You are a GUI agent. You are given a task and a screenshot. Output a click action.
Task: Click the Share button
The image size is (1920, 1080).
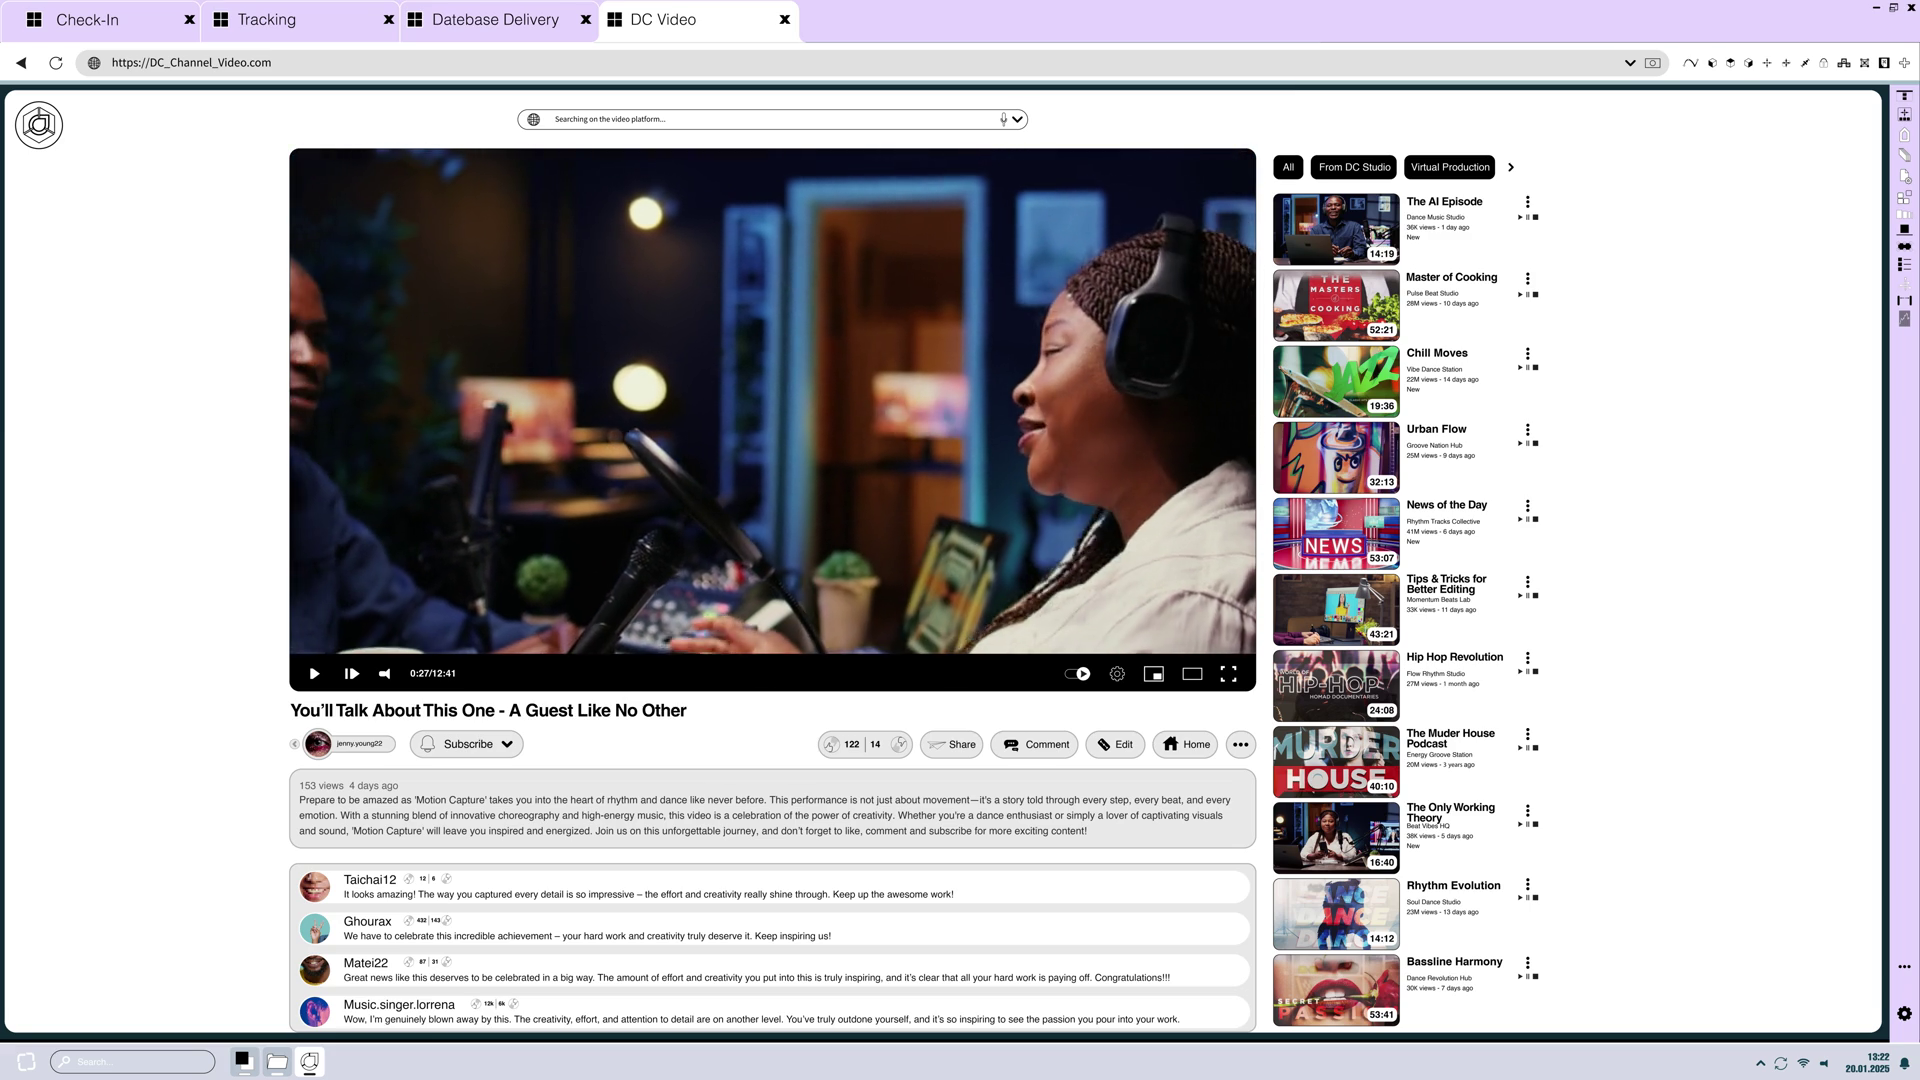(x=951, y=744)
